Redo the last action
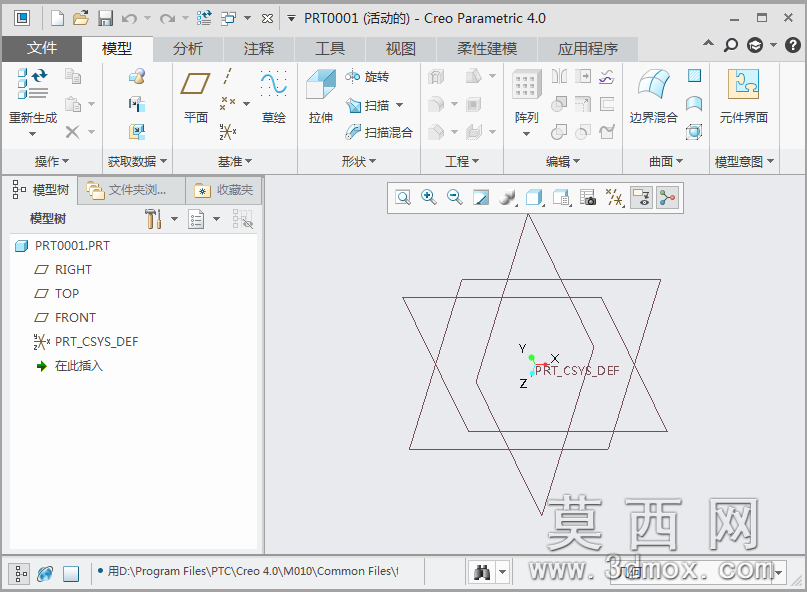This screenshot has width=807, height=592. click(x=167, y=19)
